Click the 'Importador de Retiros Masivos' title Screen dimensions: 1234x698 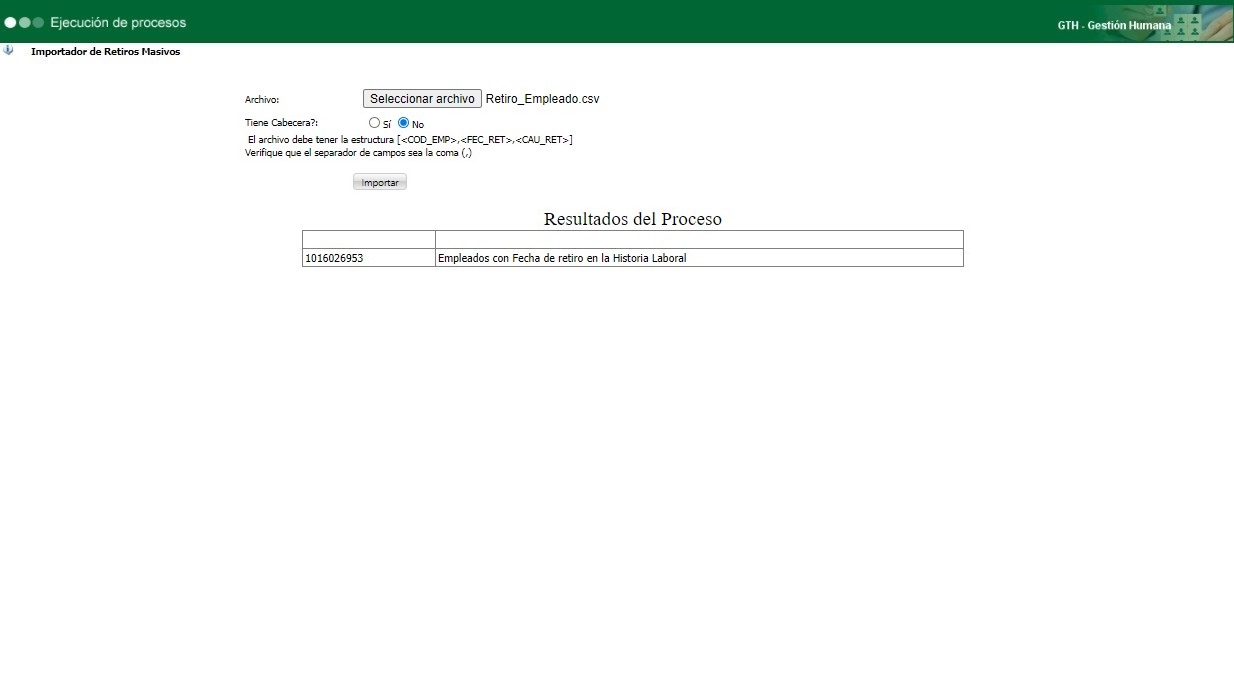tap(106, 51)
